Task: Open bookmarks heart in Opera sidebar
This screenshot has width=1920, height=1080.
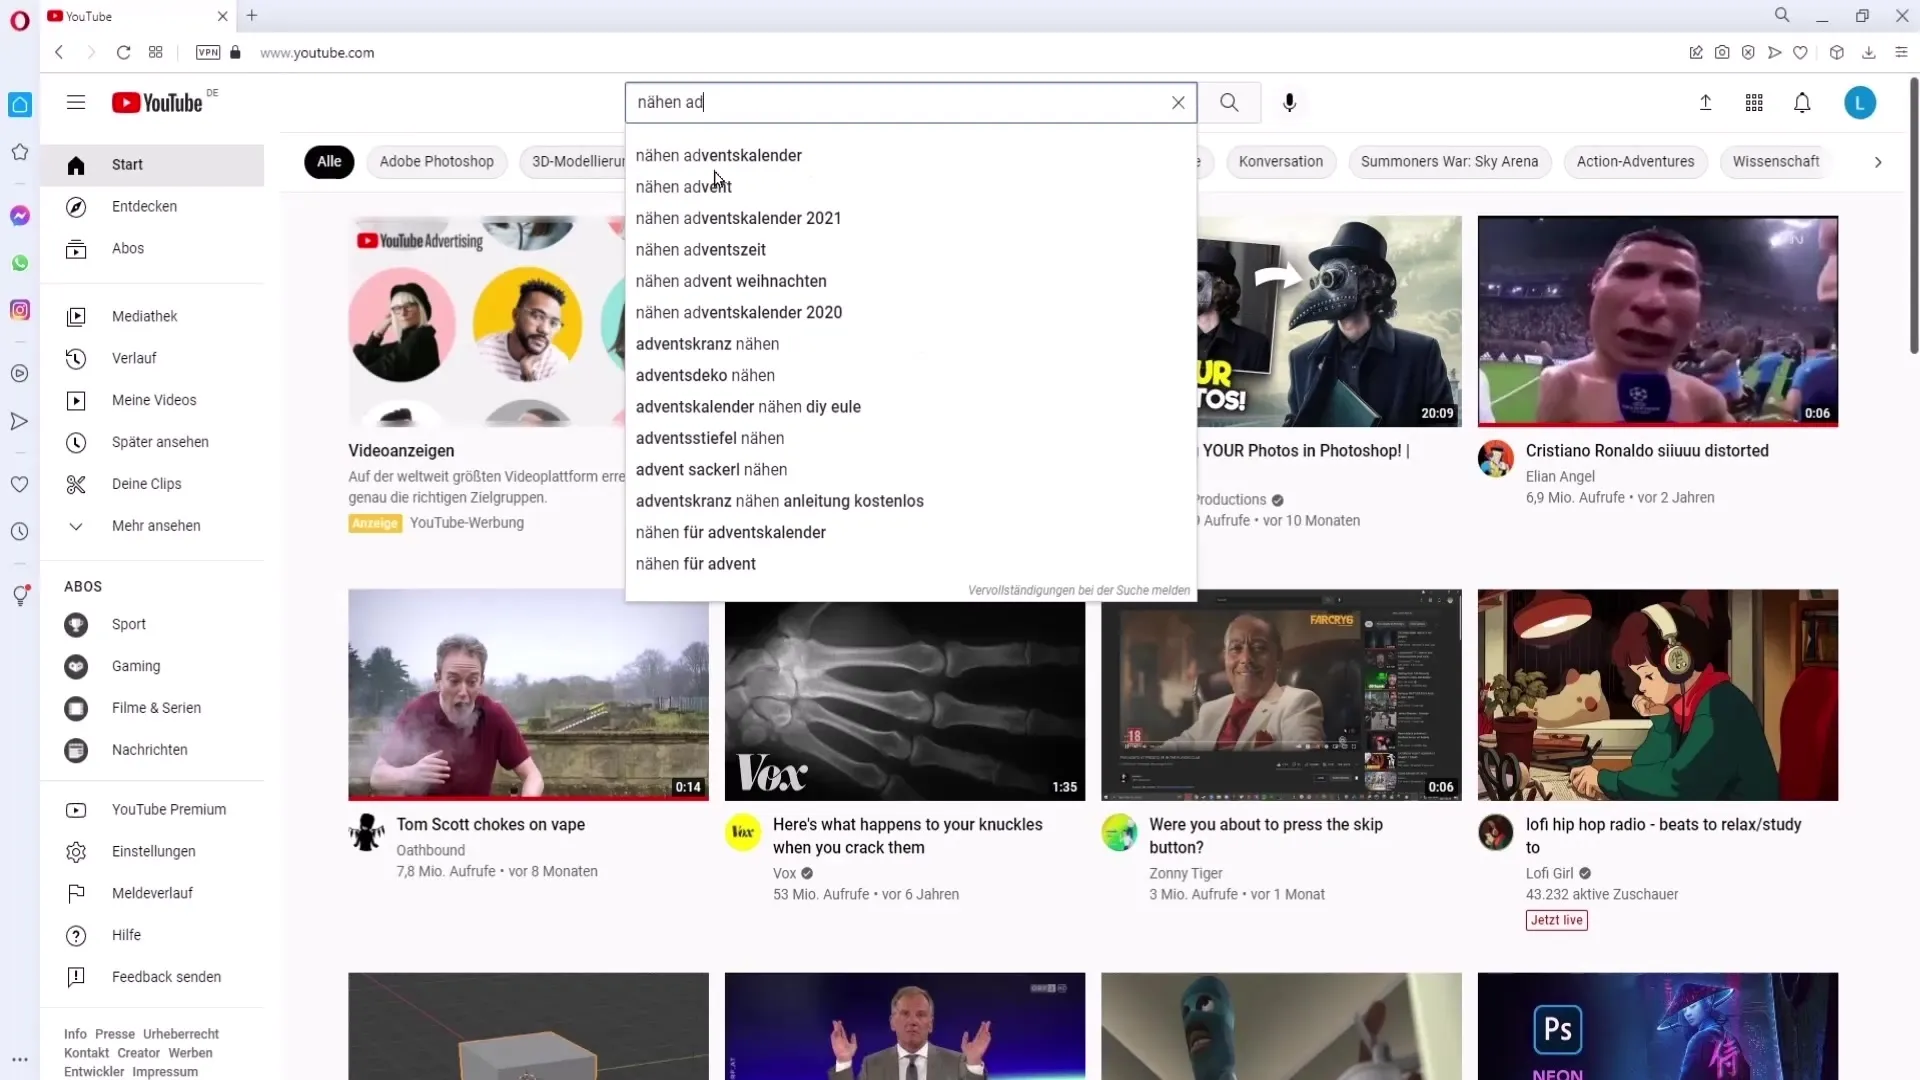Action: pos(20,484)
